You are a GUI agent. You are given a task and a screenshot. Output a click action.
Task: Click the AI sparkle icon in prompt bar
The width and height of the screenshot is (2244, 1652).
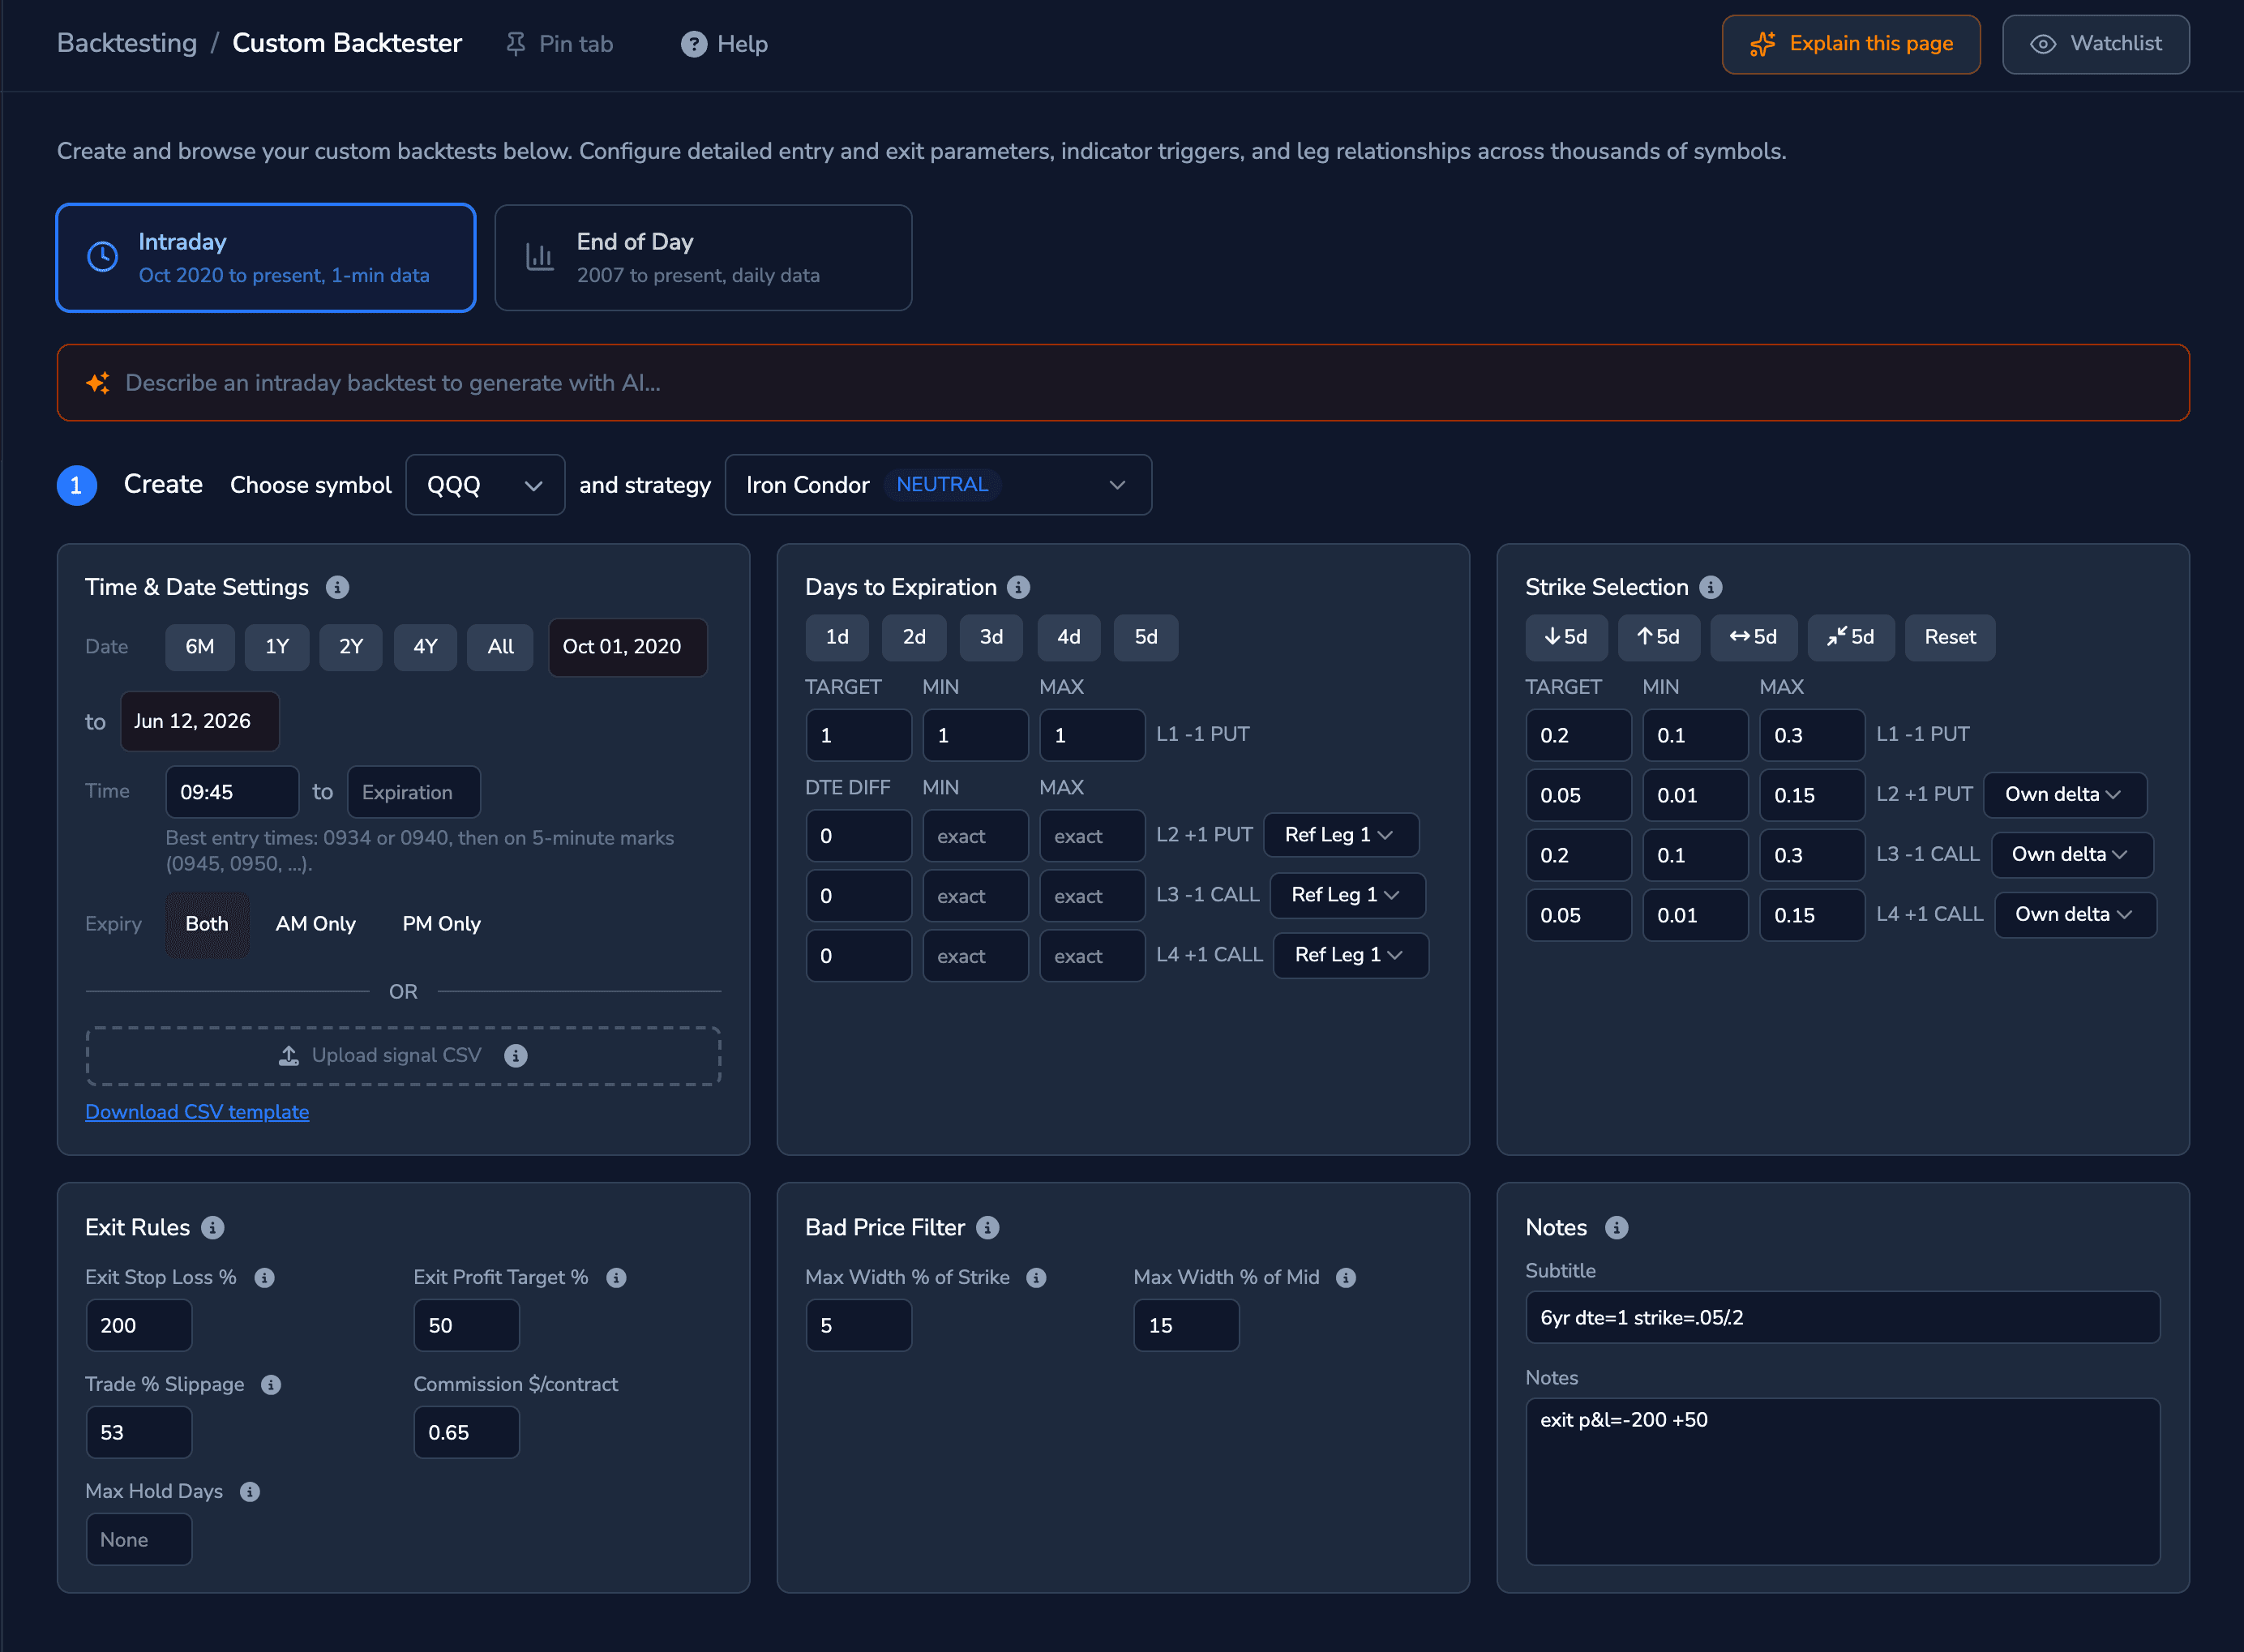98,383
